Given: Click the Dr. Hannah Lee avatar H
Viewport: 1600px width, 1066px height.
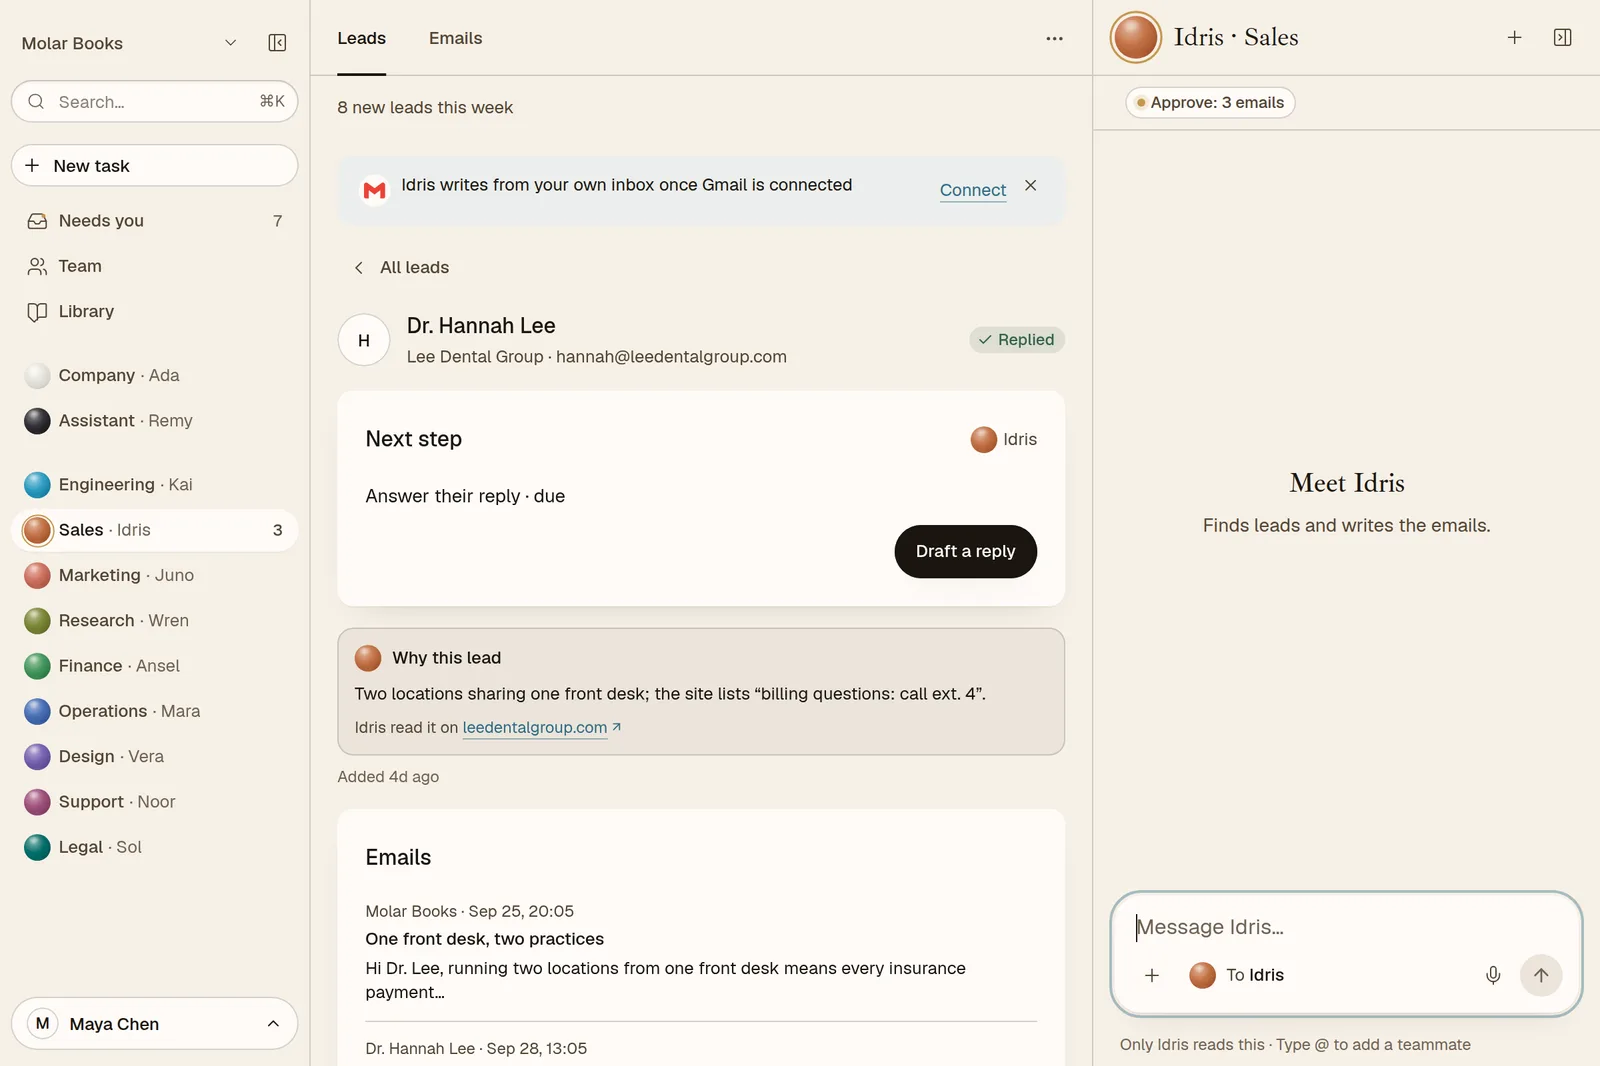Looking at the screenshot, I should [364, 341].
